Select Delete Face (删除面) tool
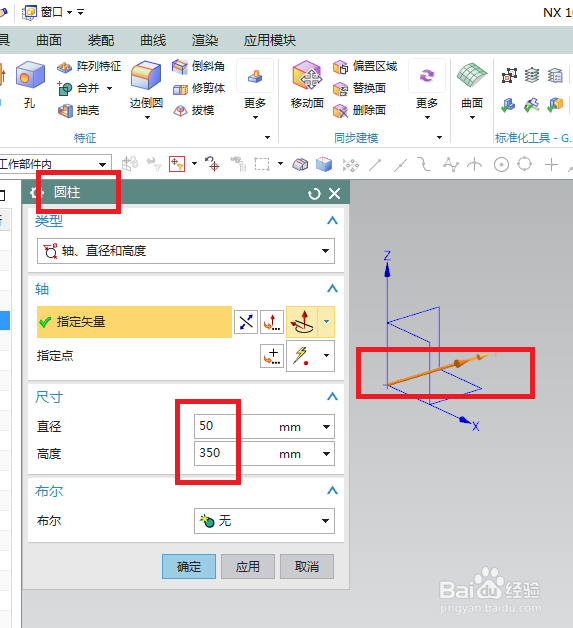This screenshot has height=628, width=573. coord(360,110)
